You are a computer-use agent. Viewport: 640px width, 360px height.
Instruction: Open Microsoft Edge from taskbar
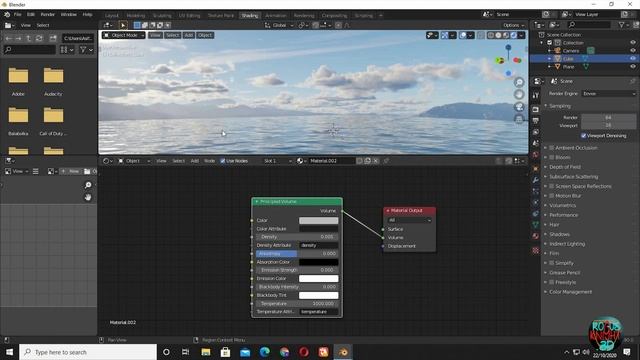pyautogui.click(x=264, y=352)
